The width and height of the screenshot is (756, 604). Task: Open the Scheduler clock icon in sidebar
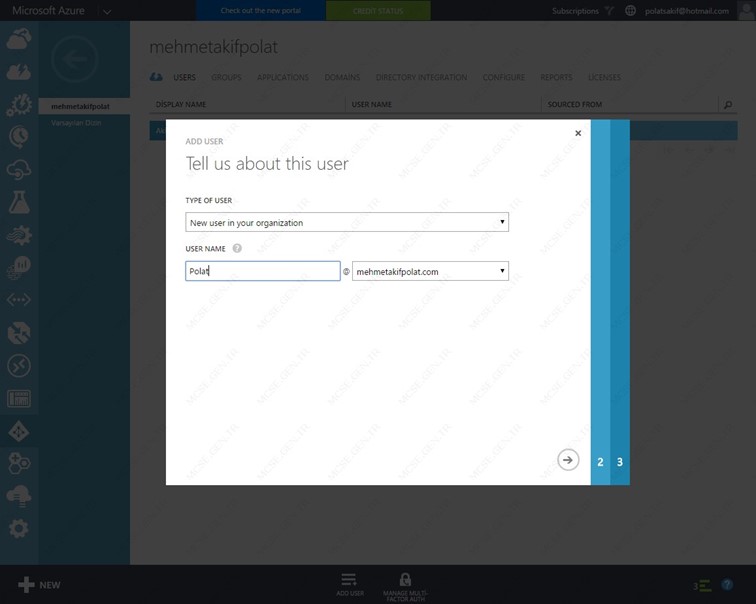(x=19, y=137)
